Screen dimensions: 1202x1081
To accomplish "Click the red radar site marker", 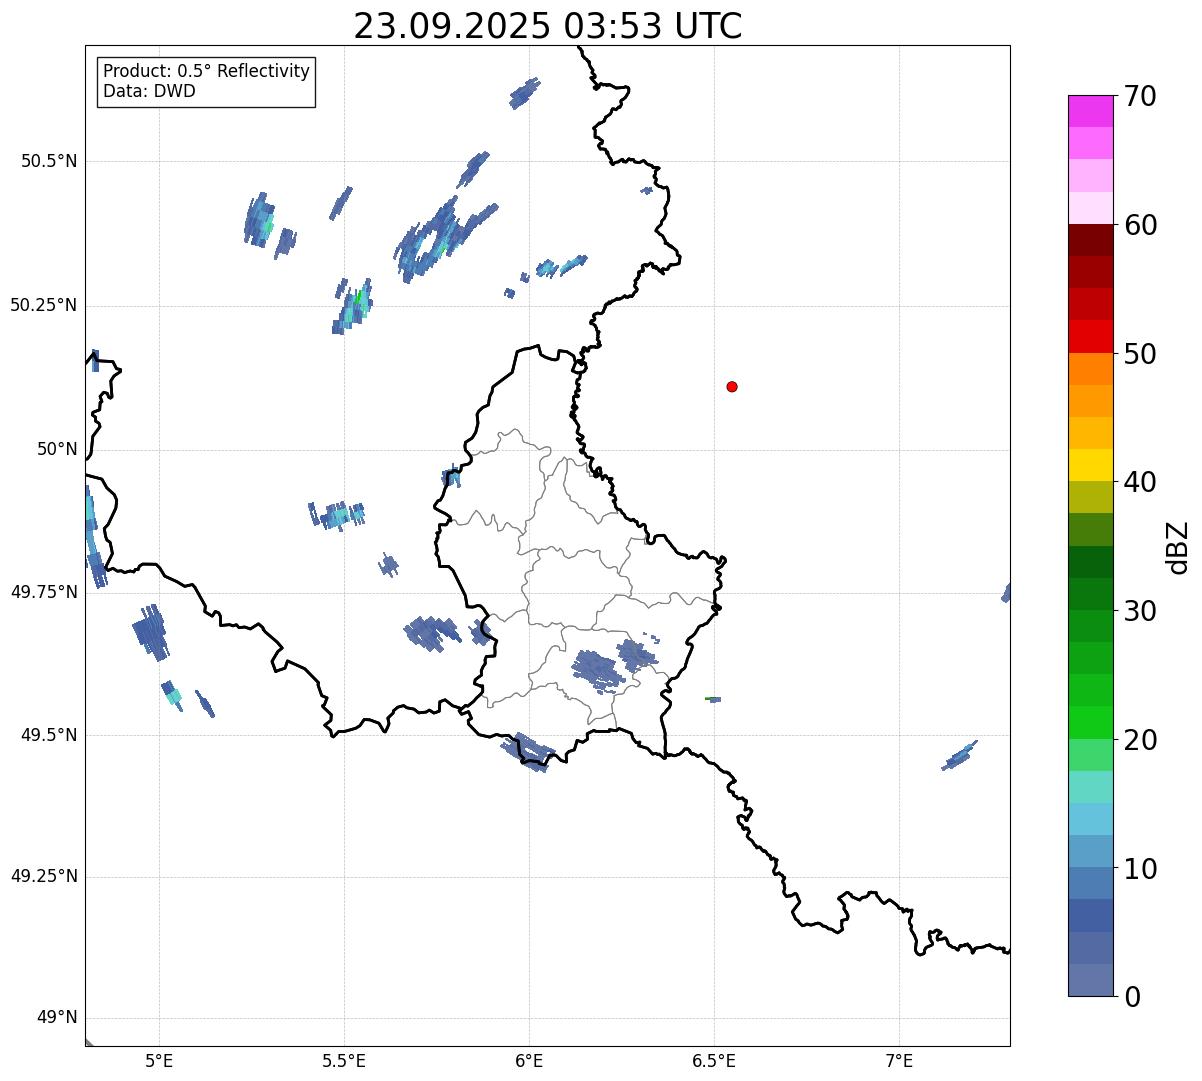I will click(x=732, y=387).
